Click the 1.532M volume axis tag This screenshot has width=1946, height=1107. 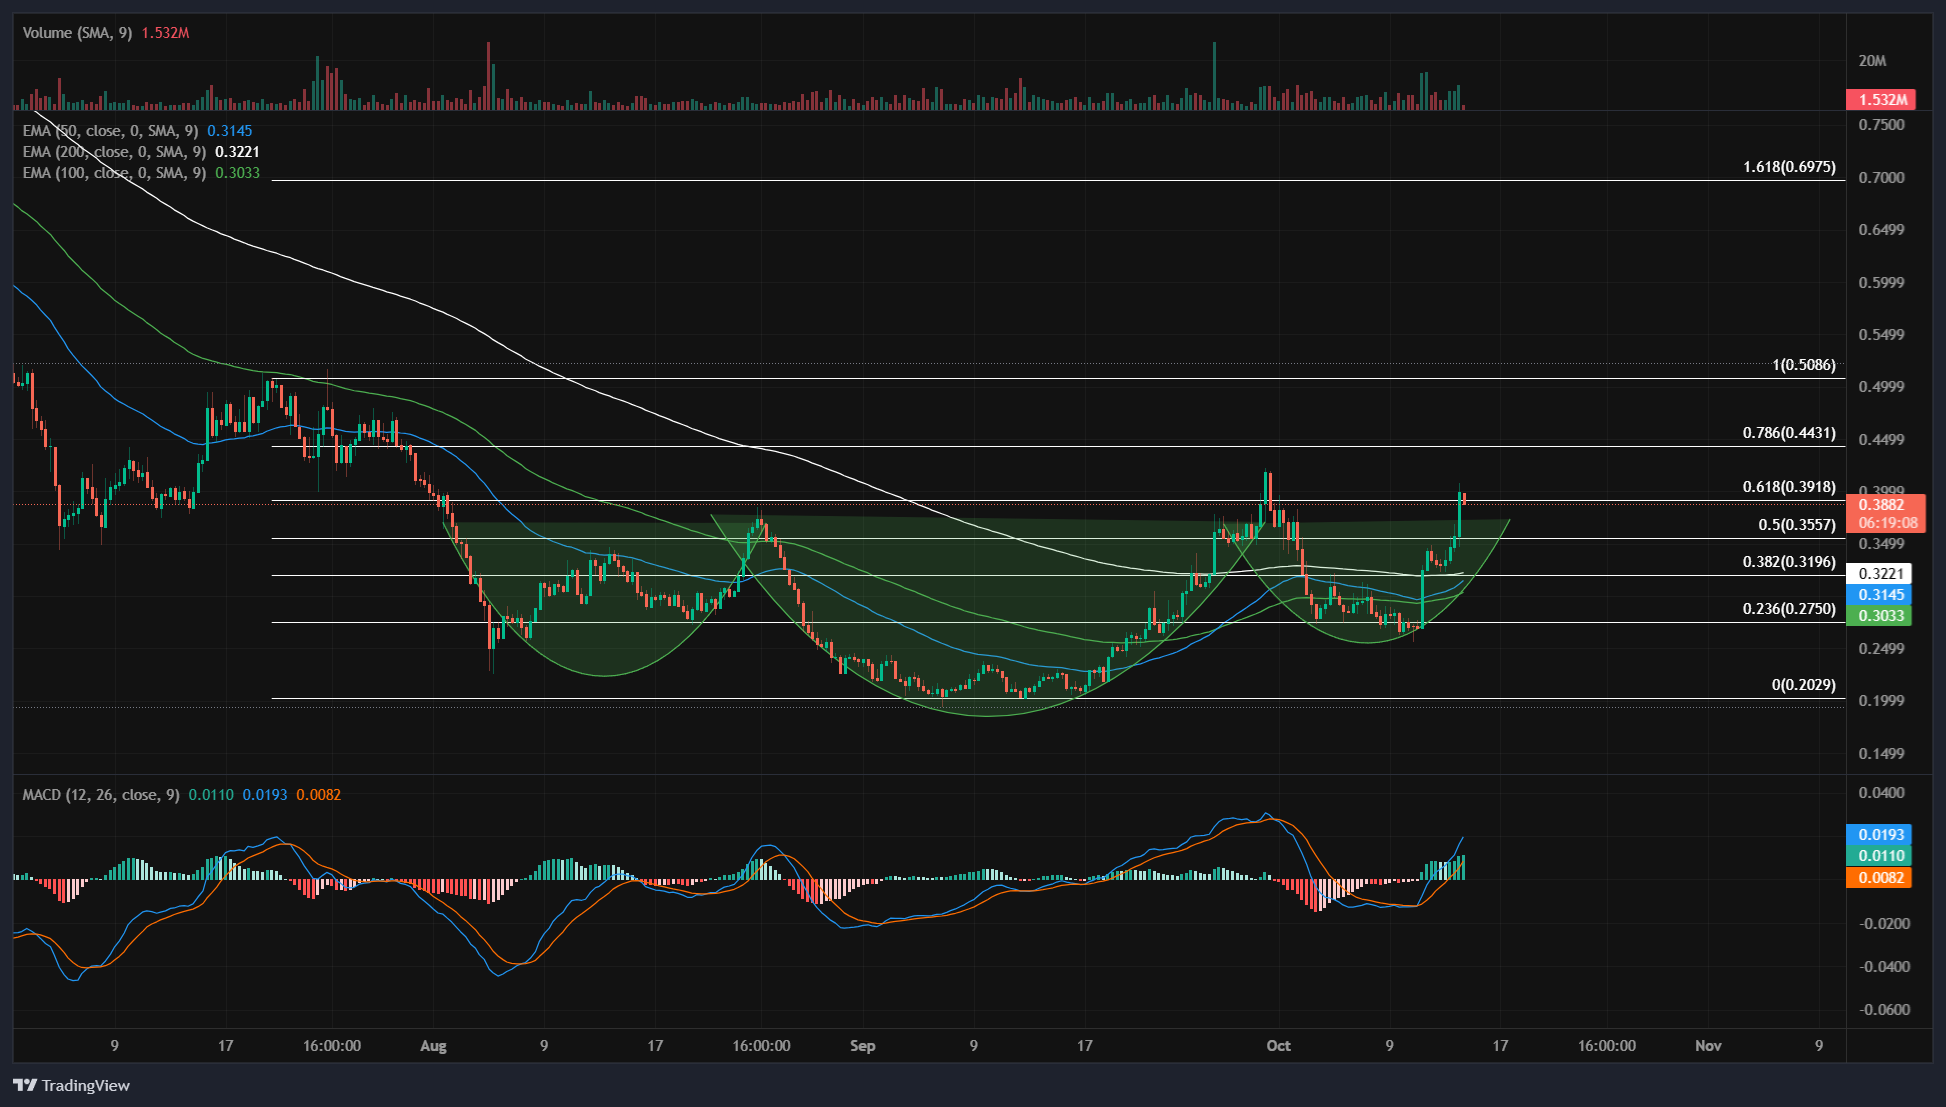pos(1881,99)
